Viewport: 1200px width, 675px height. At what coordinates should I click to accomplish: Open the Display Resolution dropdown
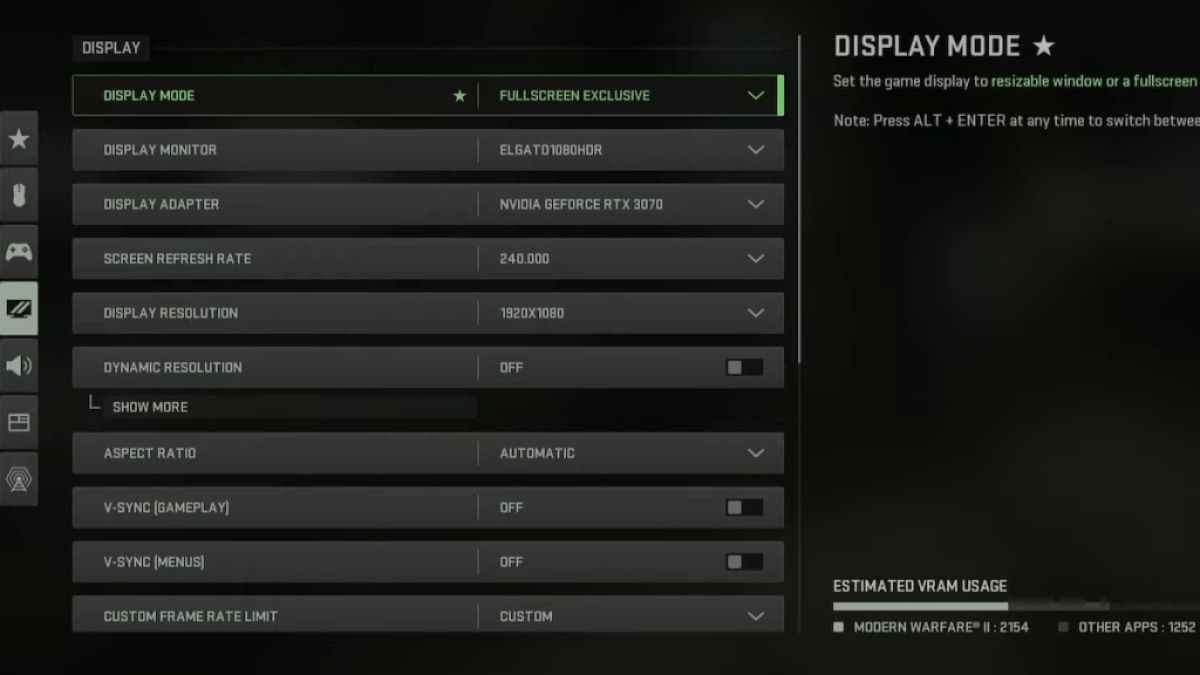[428, 313]
